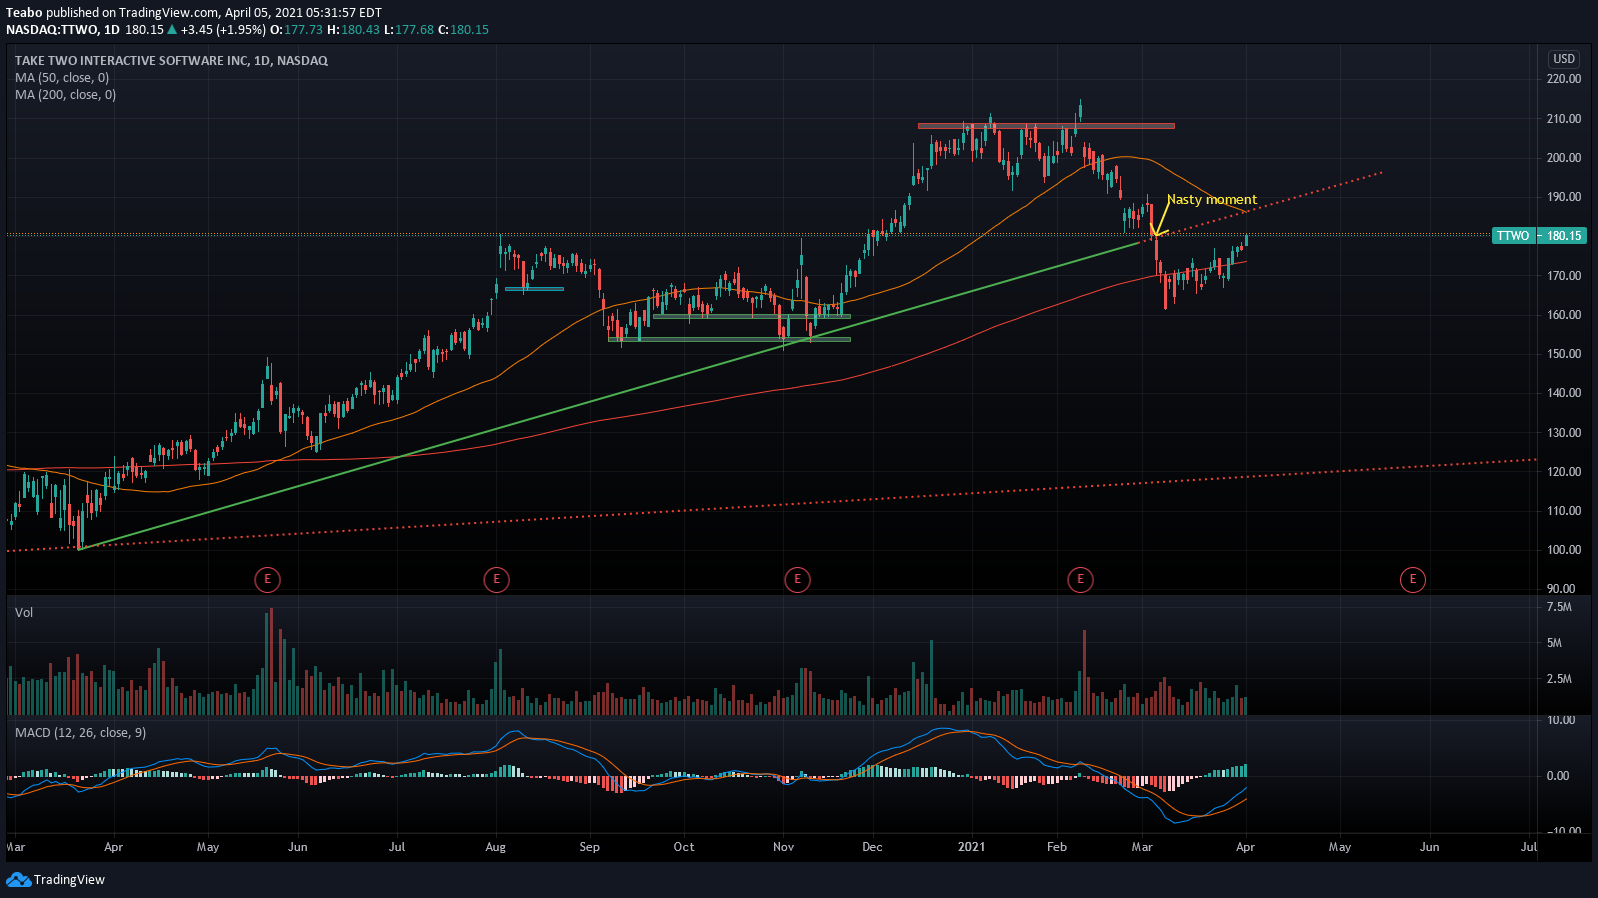Viewport: 1598px width, 898px height.
Task: Select the MA (50, close, 0) indicator legend
Action: 62,78
